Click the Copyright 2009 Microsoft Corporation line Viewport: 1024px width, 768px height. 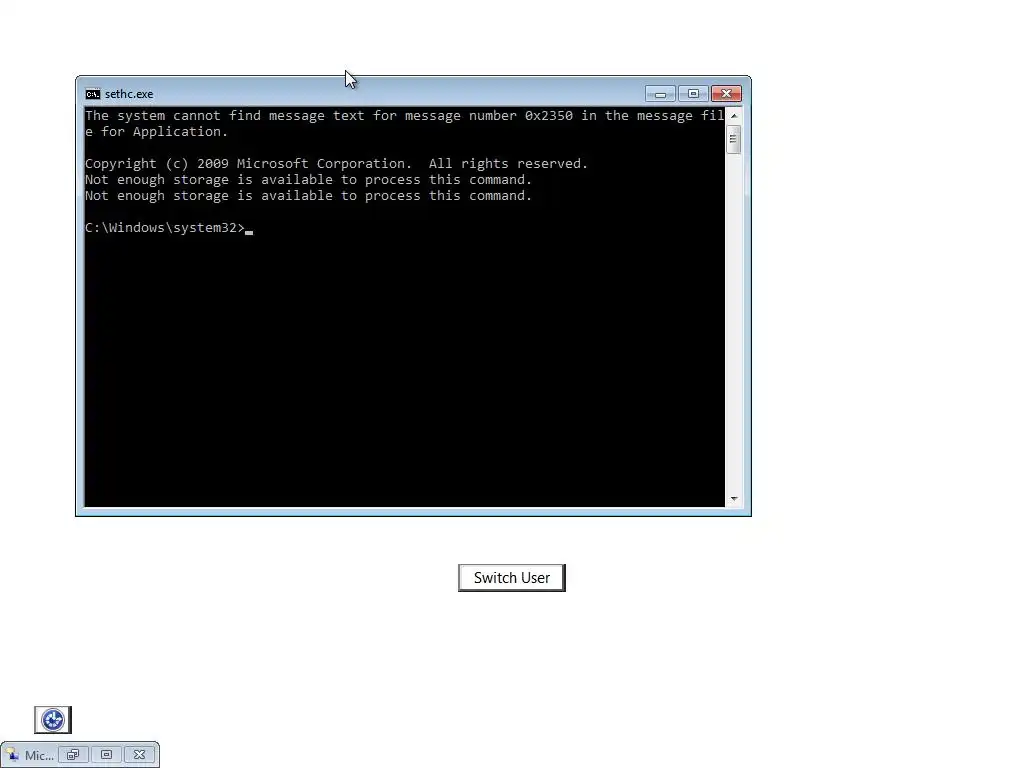pyautogui.click(x=336, y=164)
